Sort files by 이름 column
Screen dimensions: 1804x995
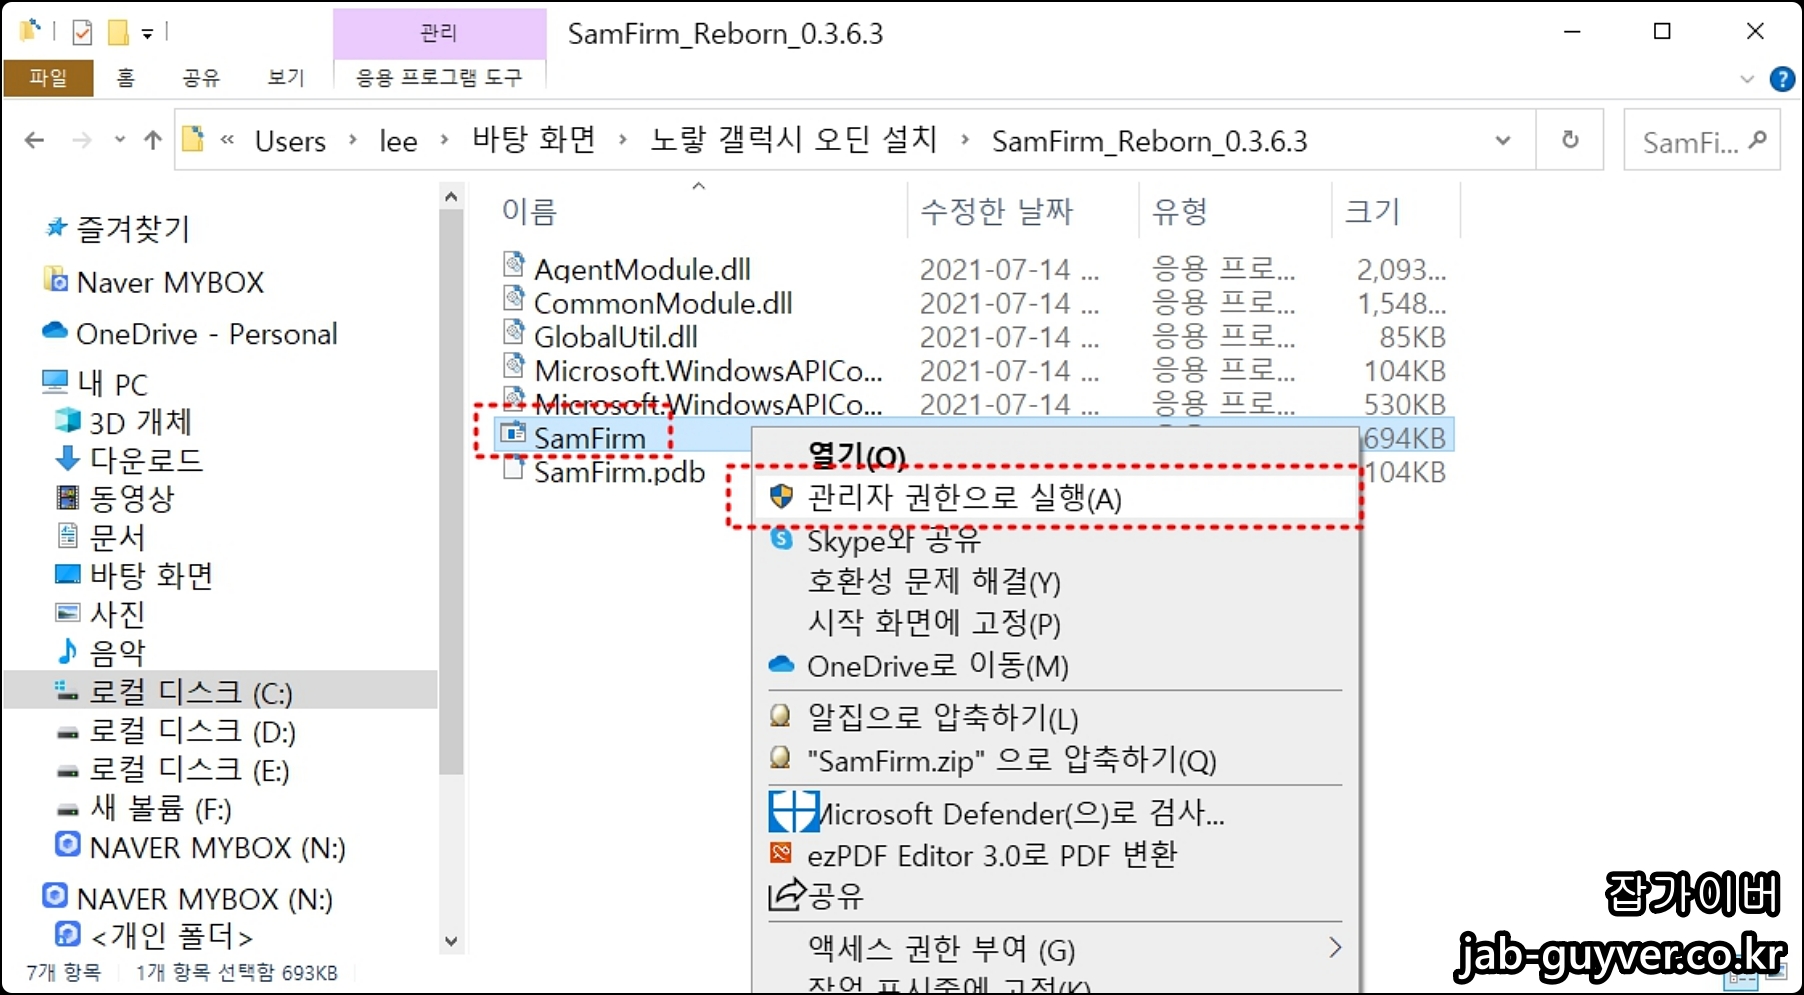[x=529, y=211]
